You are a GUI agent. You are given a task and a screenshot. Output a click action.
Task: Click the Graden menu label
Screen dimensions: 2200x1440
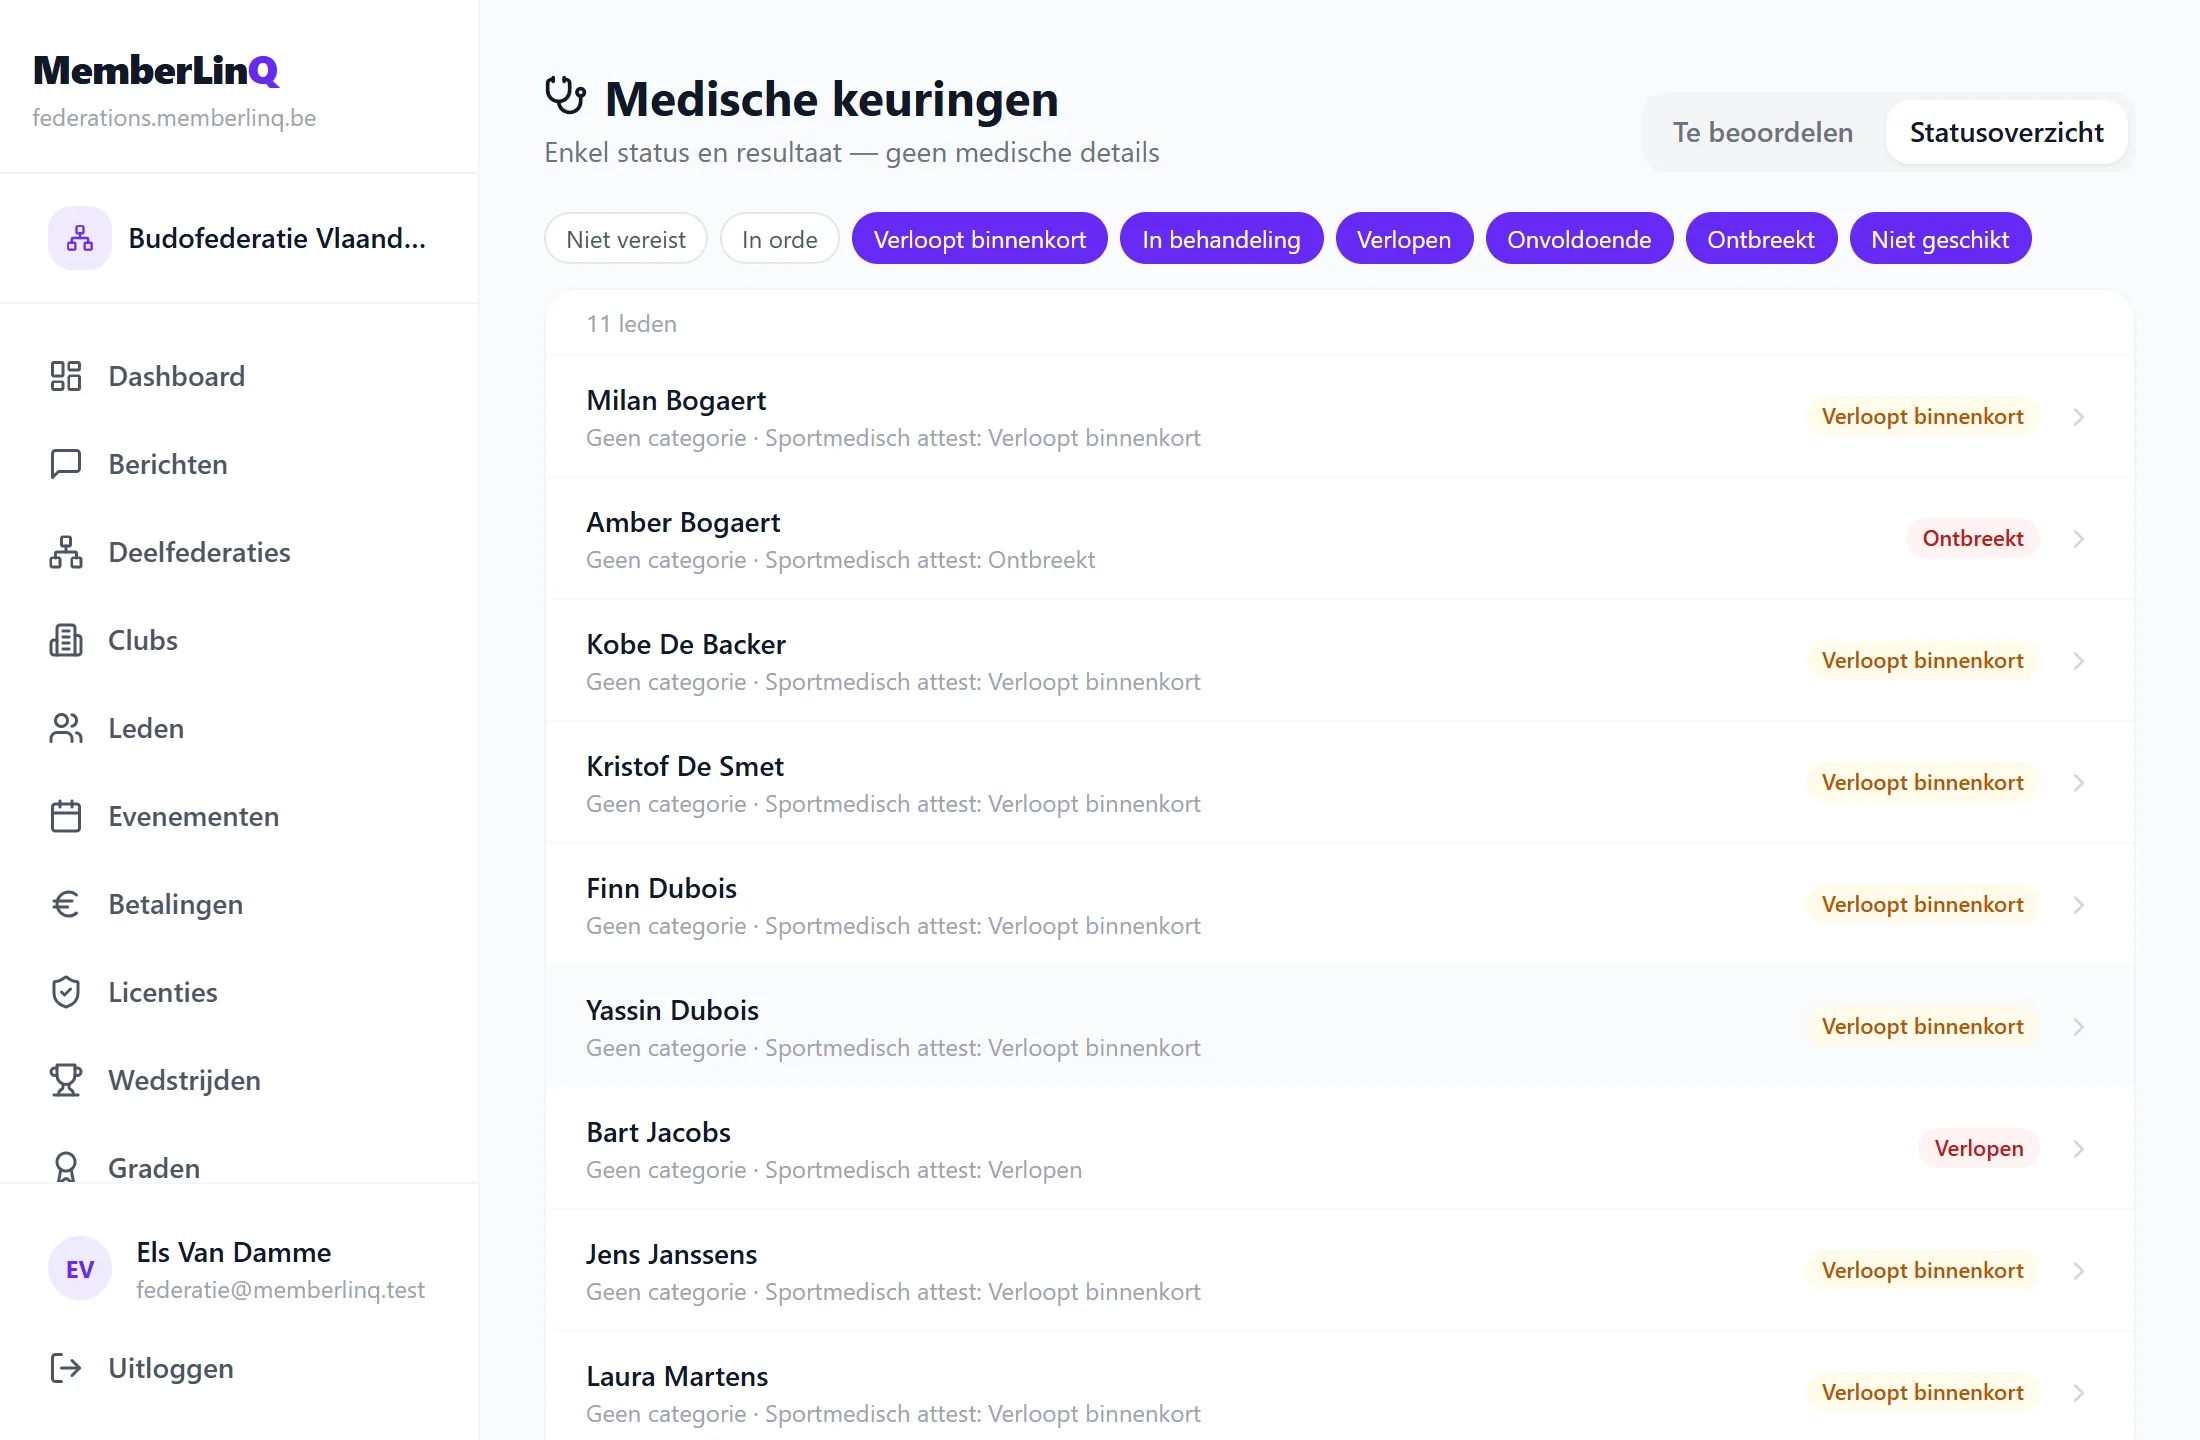click(154, 1167)
